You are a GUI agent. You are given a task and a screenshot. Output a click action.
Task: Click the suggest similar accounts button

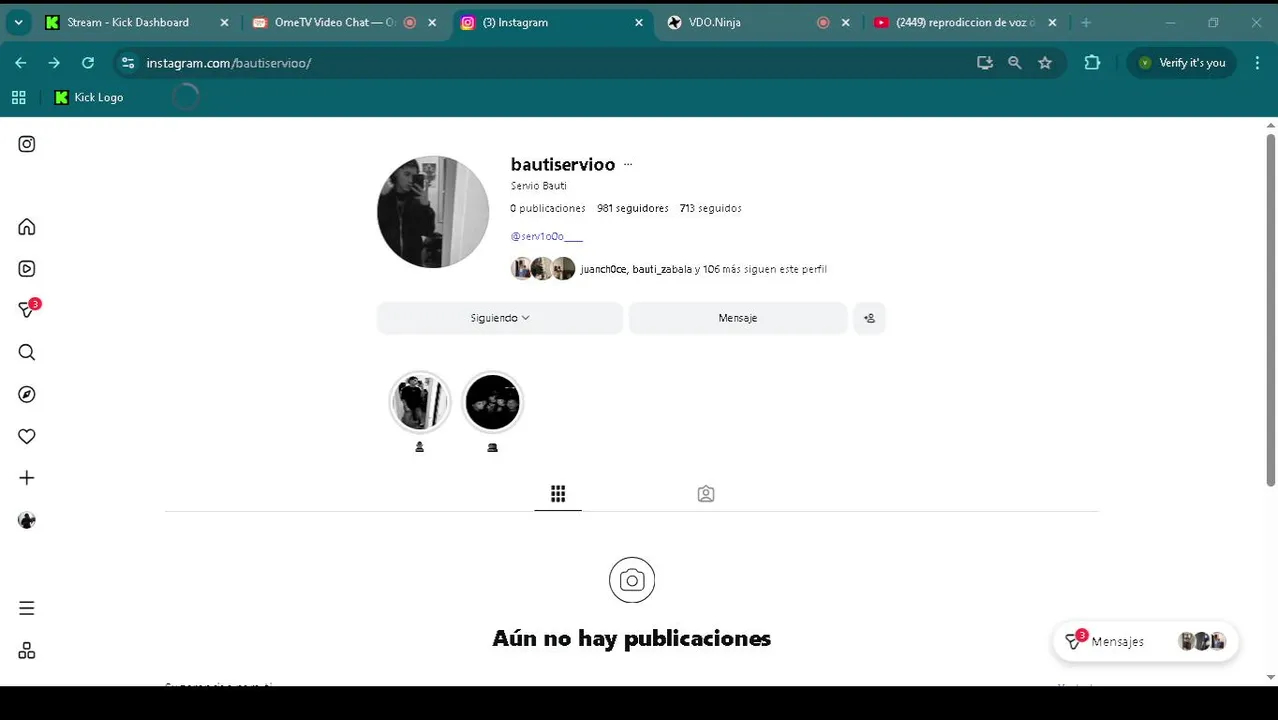point(869,318)
